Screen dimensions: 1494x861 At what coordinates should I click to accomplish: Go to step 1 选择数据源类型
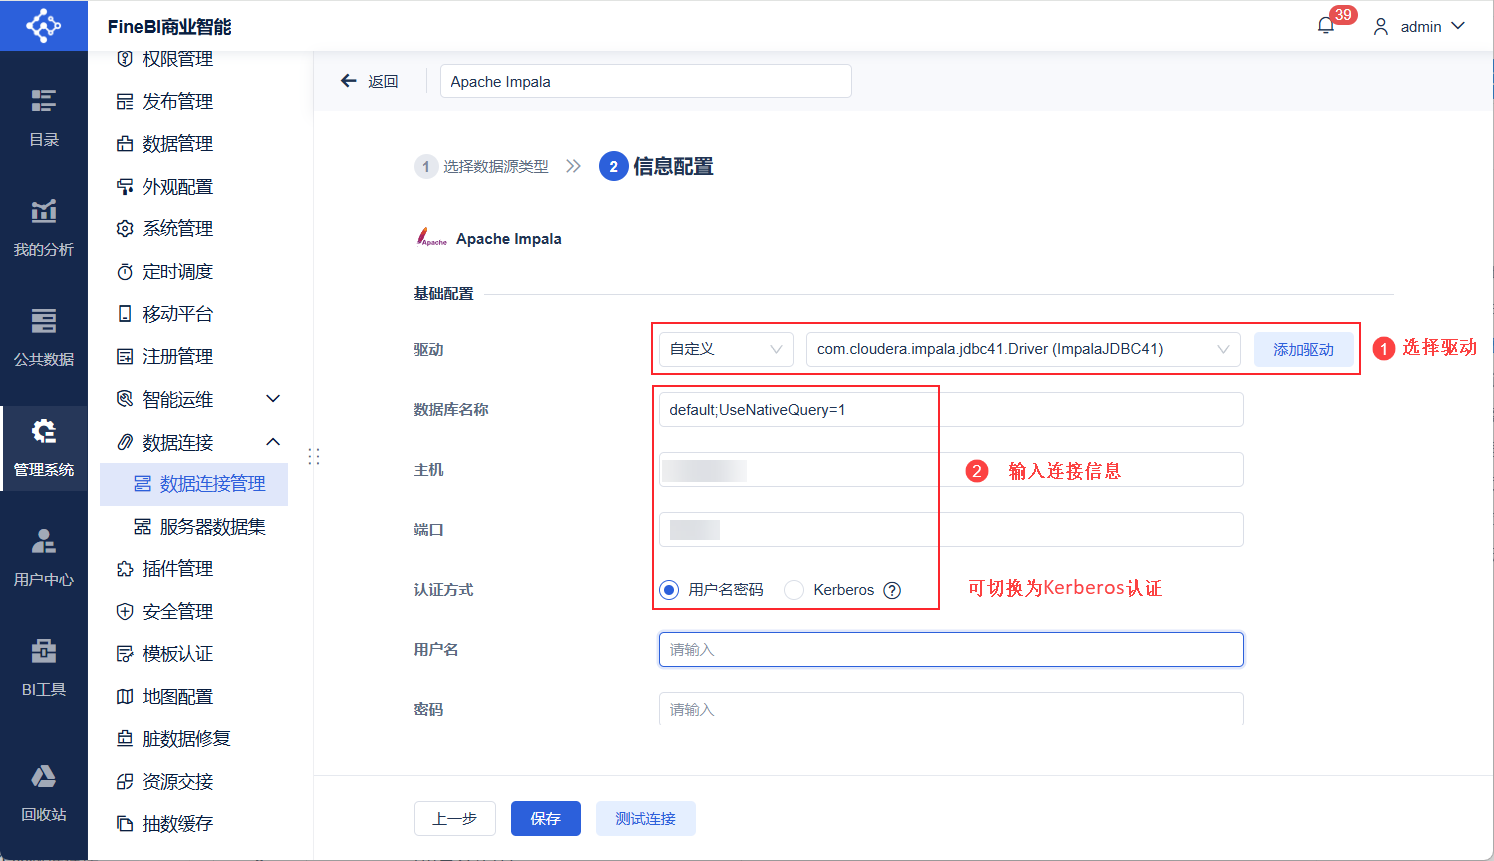[x=482, y=167]
